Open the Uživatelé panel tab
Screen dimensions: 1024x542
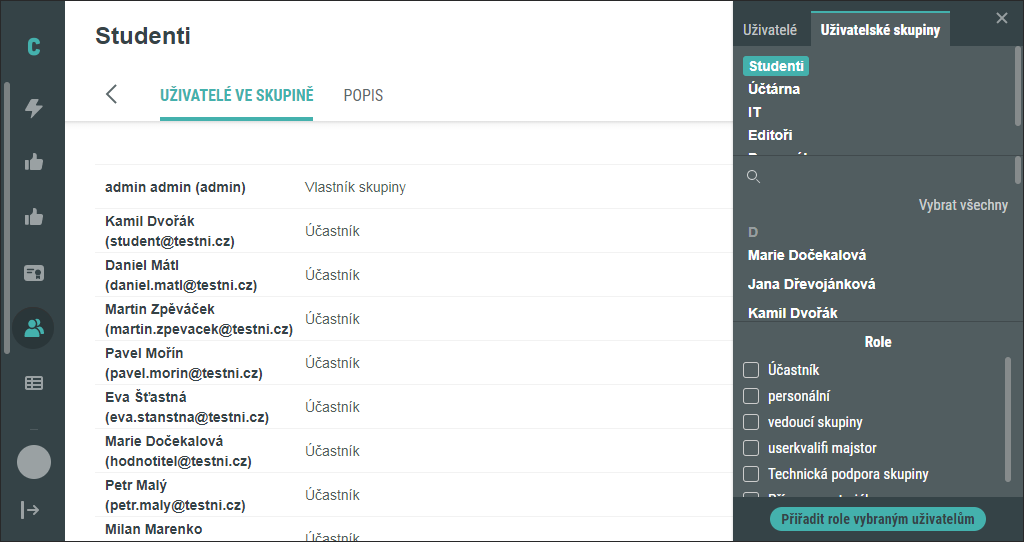pyautogui.click(x=770, y=30)
